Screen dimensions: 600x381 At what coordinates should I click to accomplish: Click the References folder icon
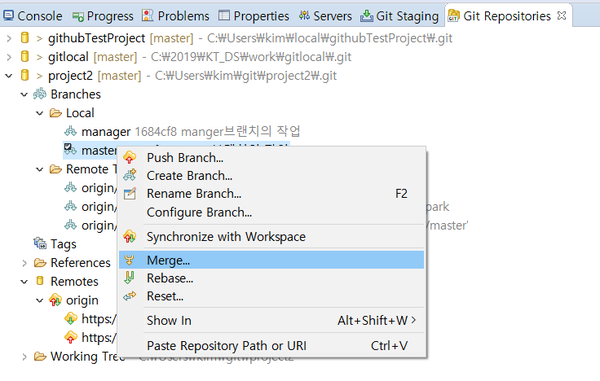[40, 263]
